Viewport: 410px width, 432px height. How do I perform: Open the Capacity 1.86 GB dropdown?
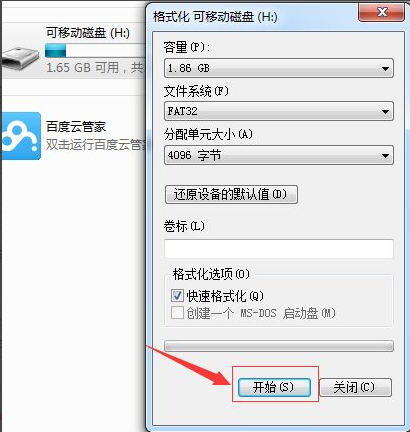coord(279,68)
